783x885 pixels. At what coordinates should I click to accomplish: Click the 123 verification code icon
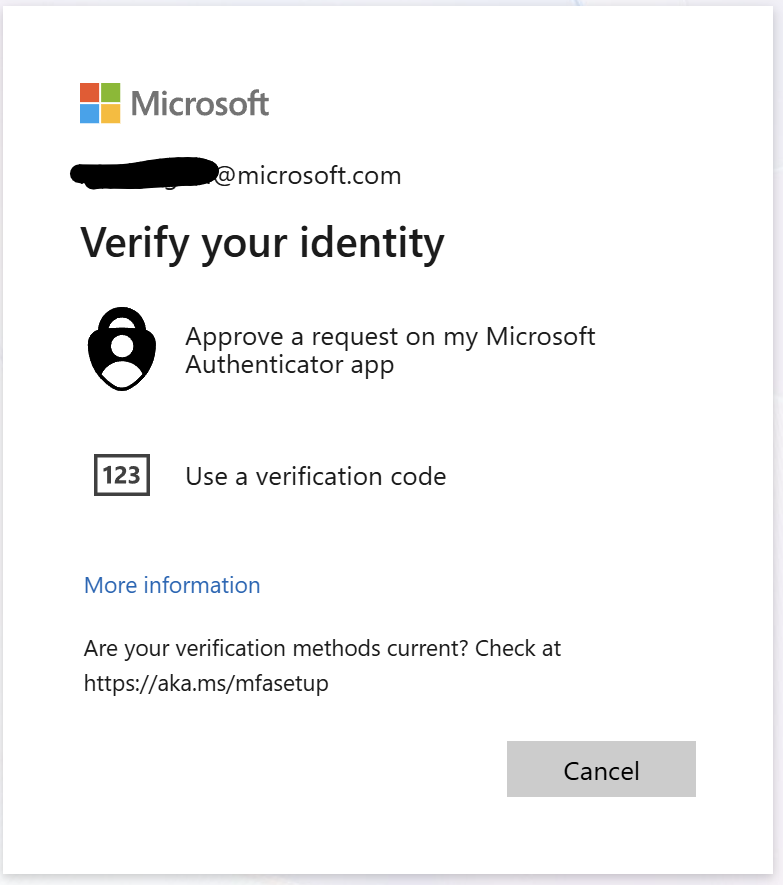[x=122, y=475]
